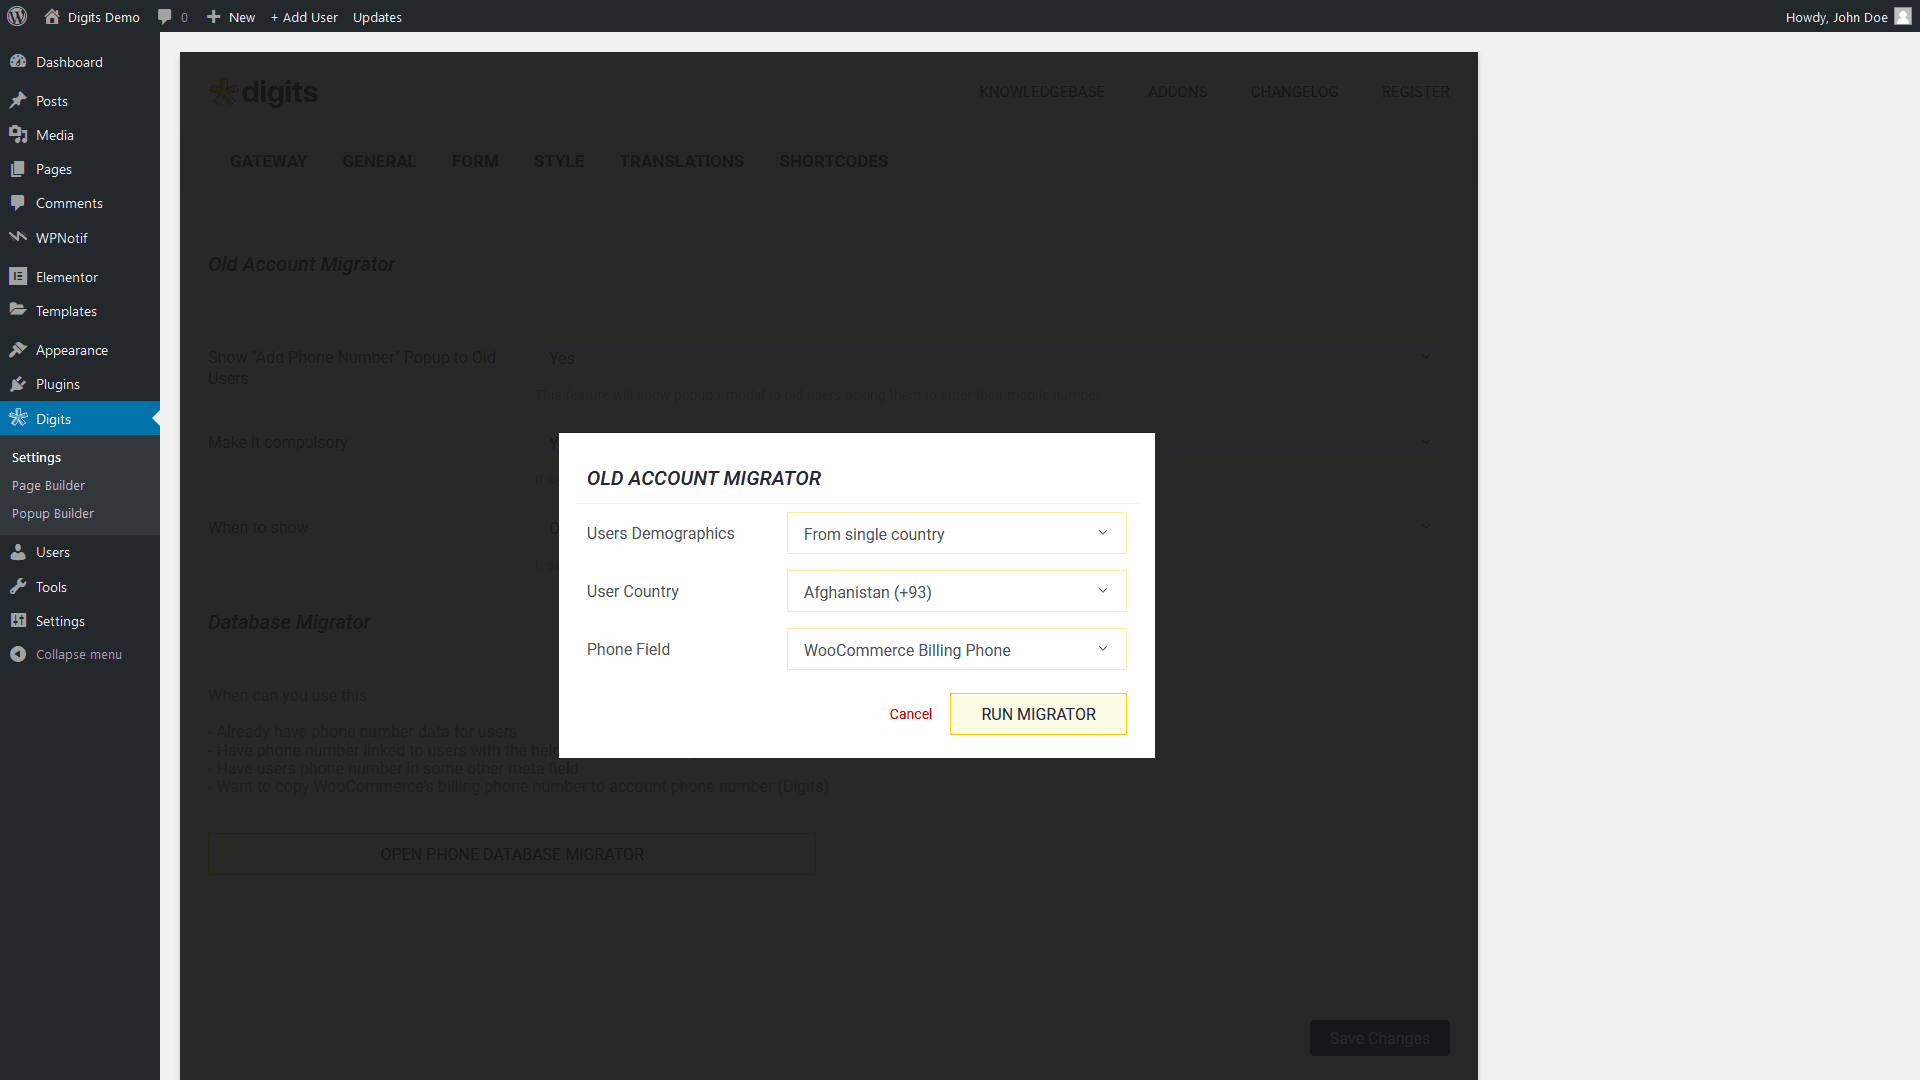This screenshot has height=1080, width=1920.
Task: Cancel the Old Account Migrator dialog
Action: point(910,714)
